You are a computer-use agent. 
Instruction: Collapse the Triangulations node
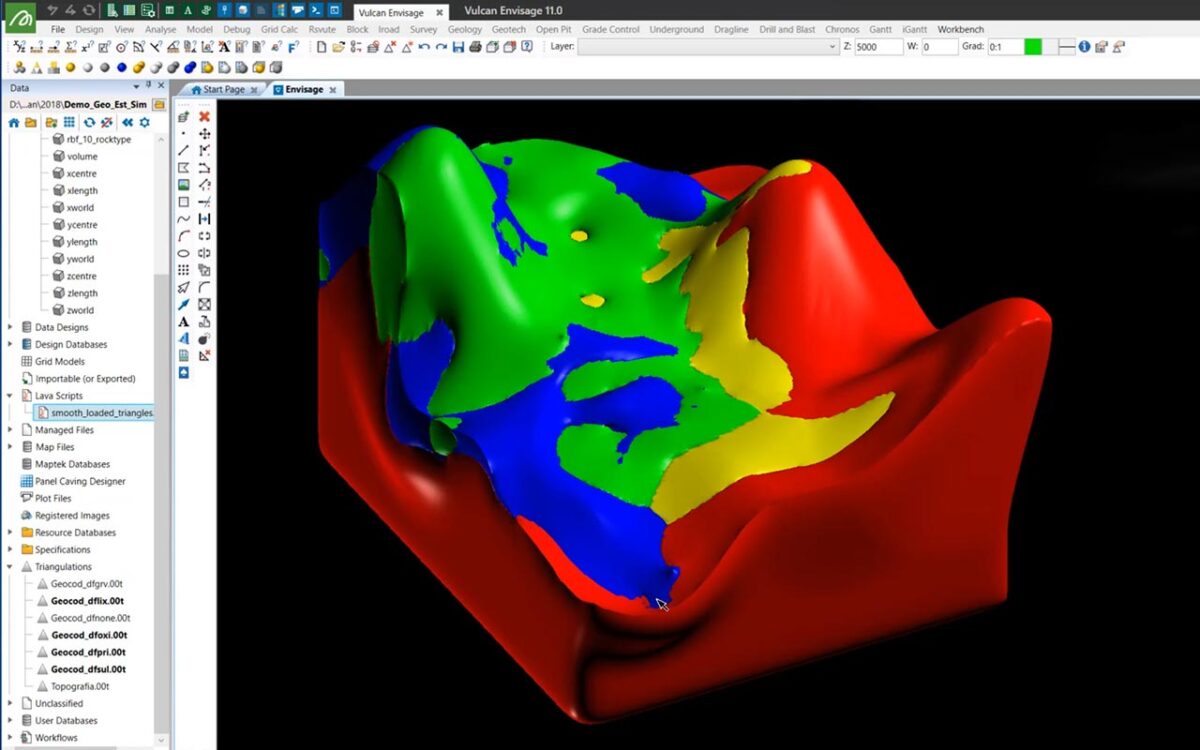click(x=11, y=567)
